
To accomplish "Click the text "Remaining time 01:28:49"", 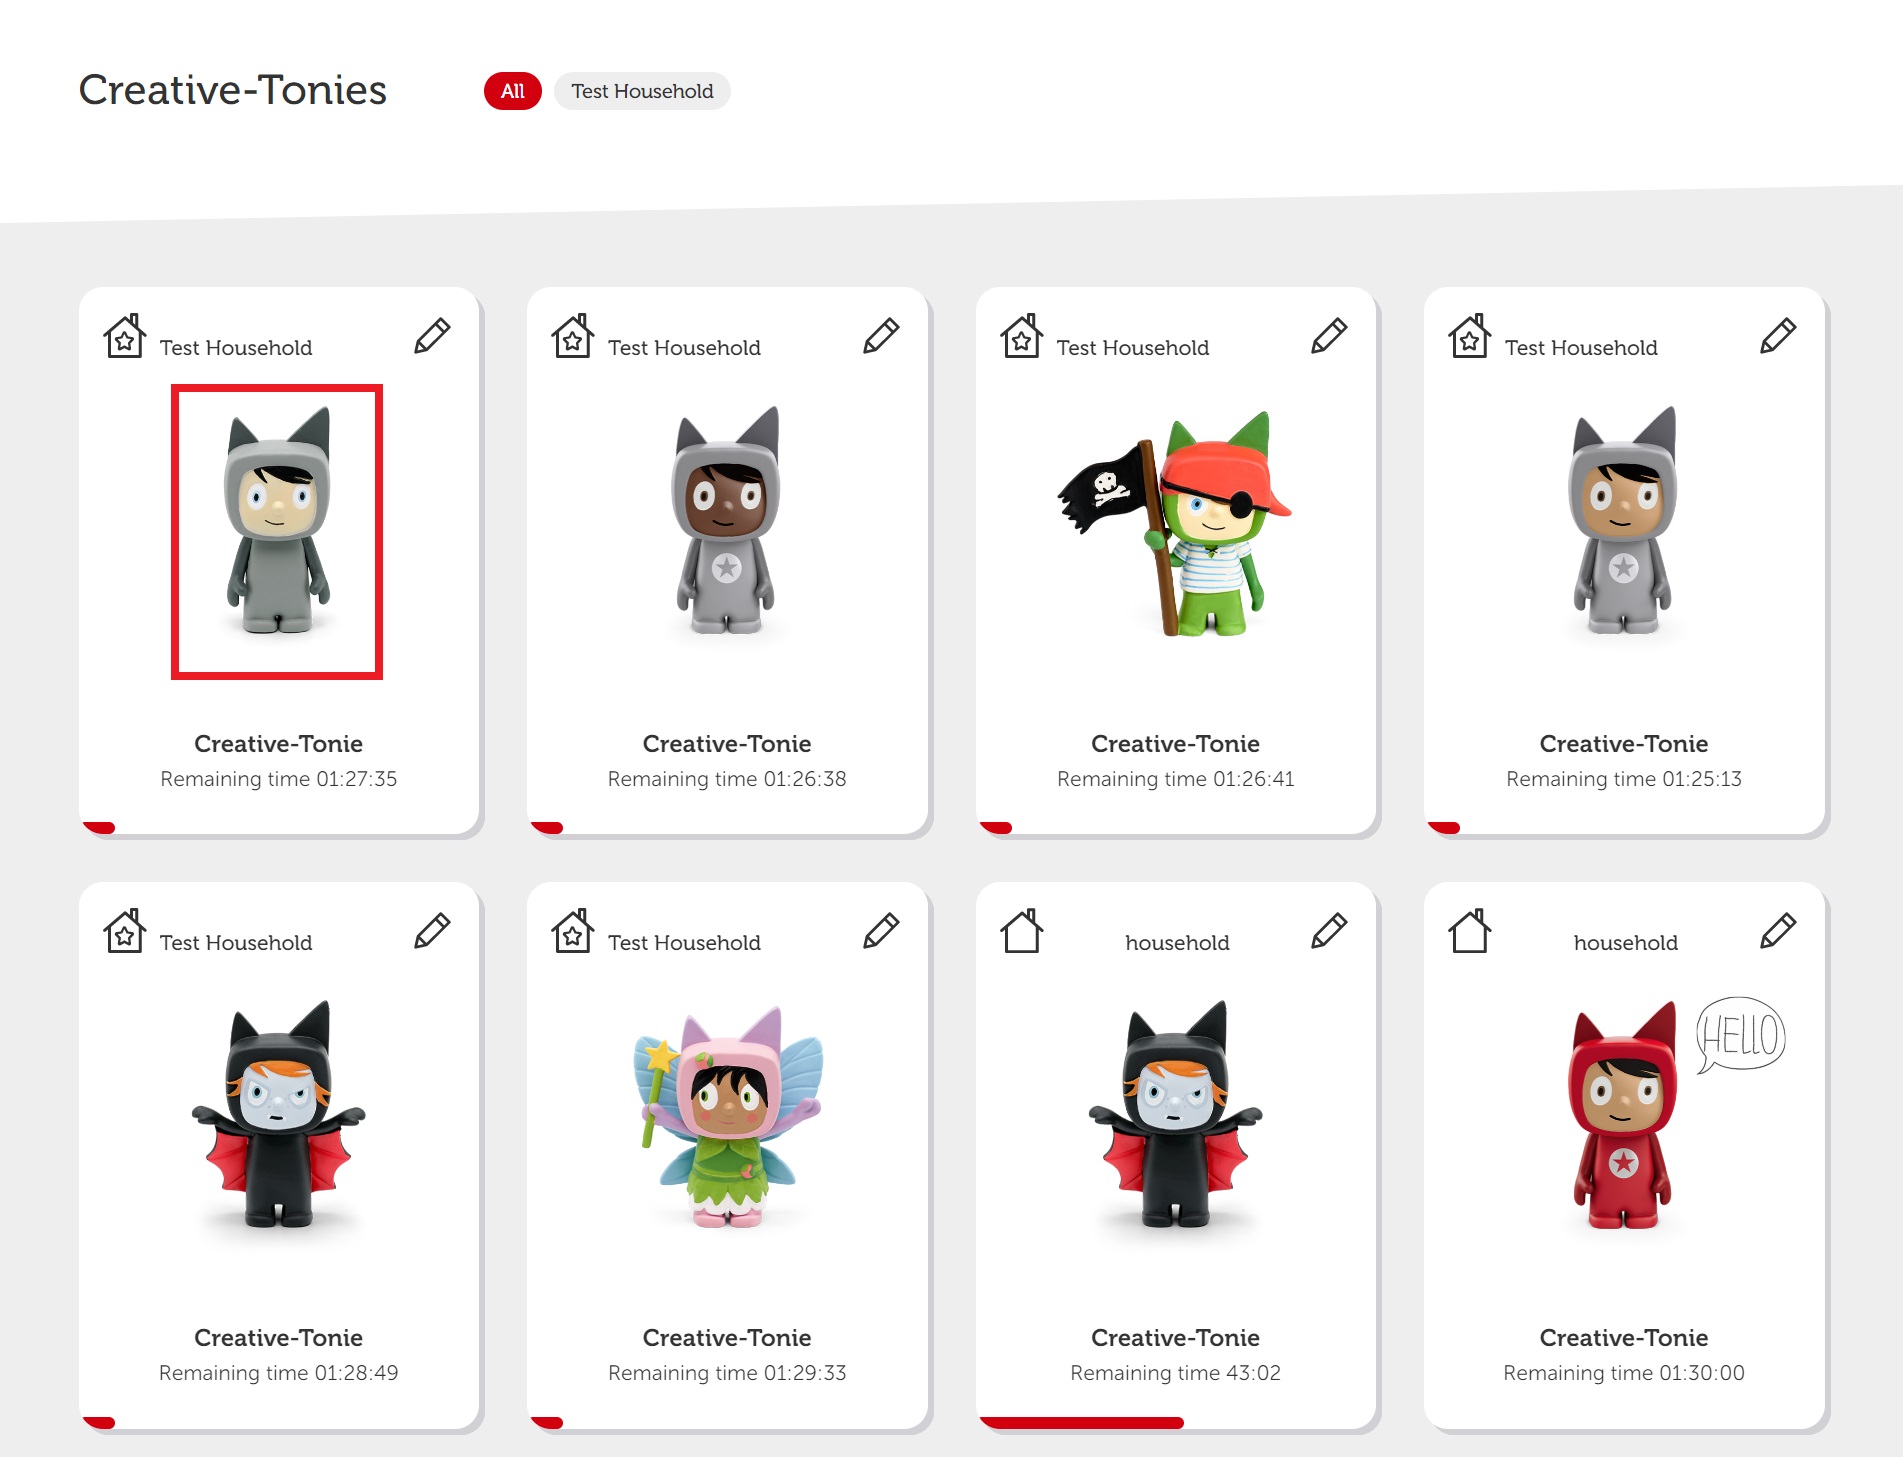I will point(278,1372).
